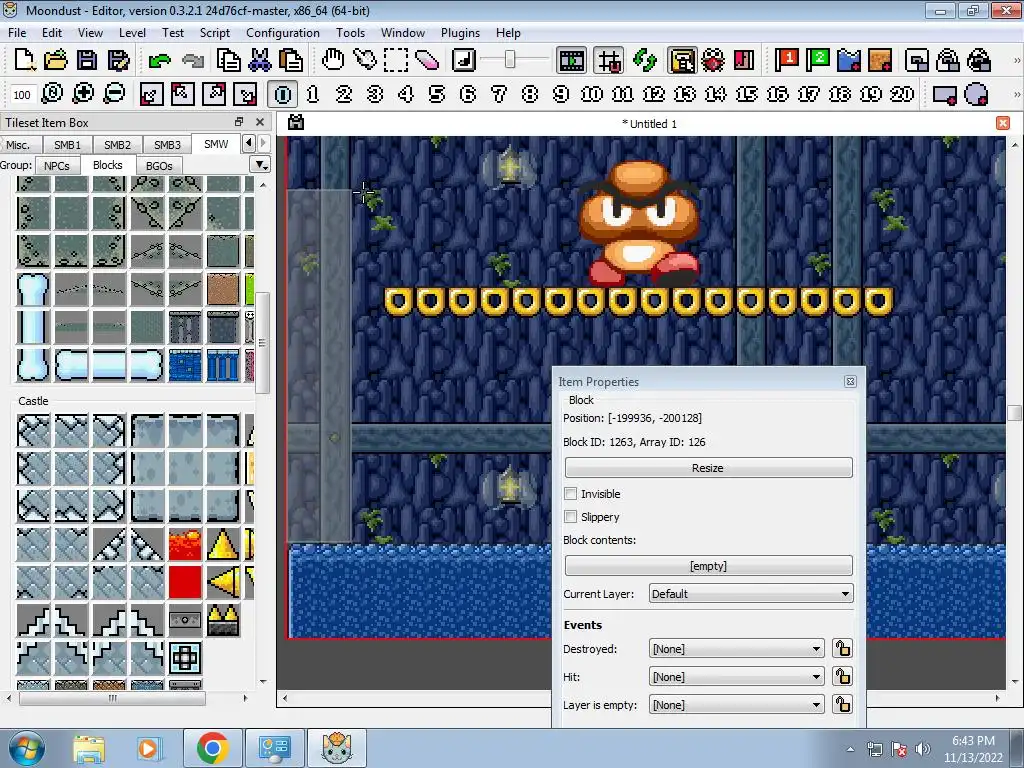Open a file with the folder icon
Image resolution: width=1024 pixels, height=768 pixels.
[x=56, y=61]
